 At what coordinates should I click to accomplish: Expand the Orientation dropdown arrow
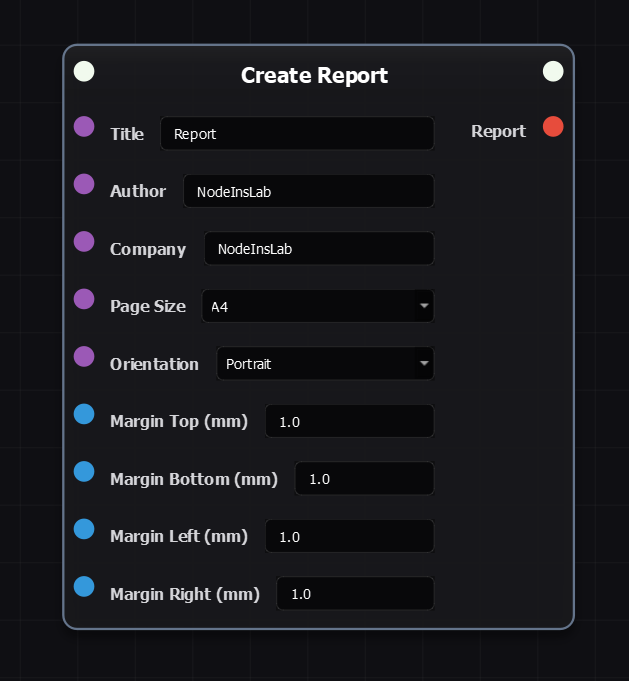click(424, 364)
